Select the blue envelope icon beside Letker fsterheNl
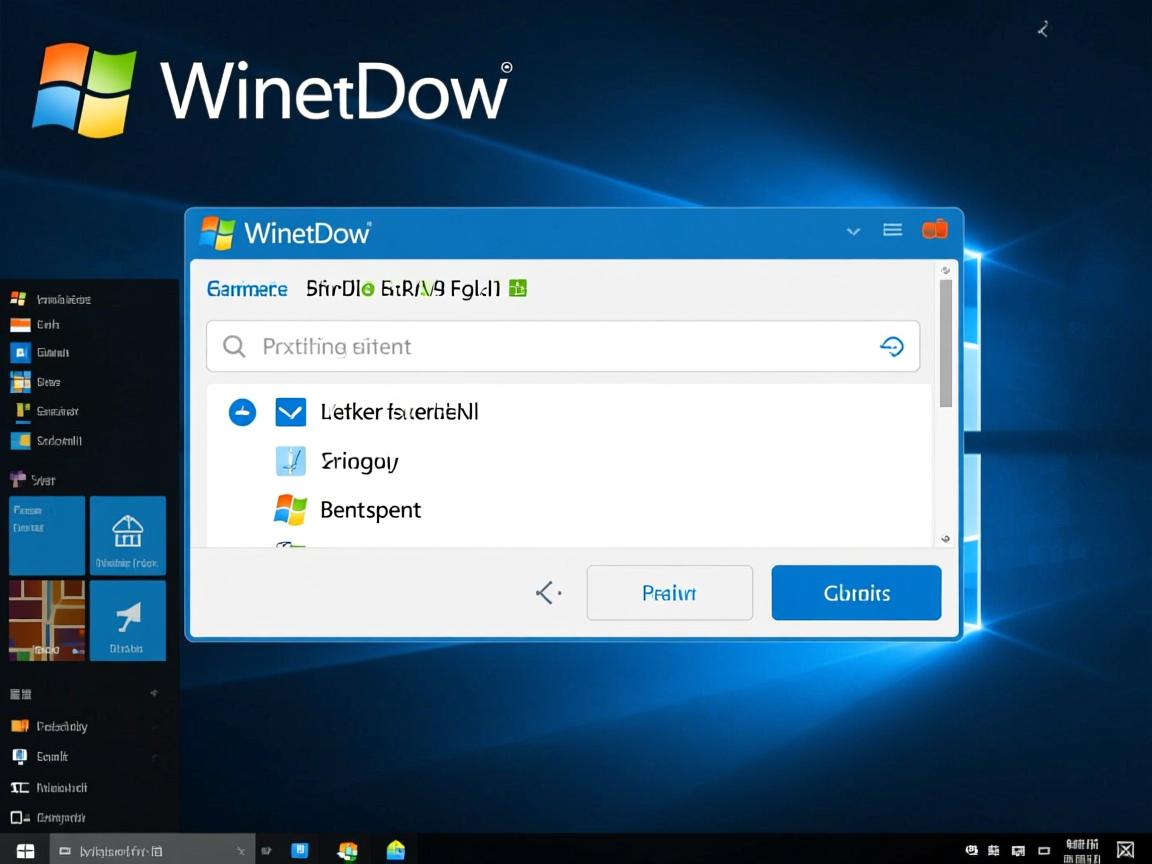 click(x=290, y=411)
